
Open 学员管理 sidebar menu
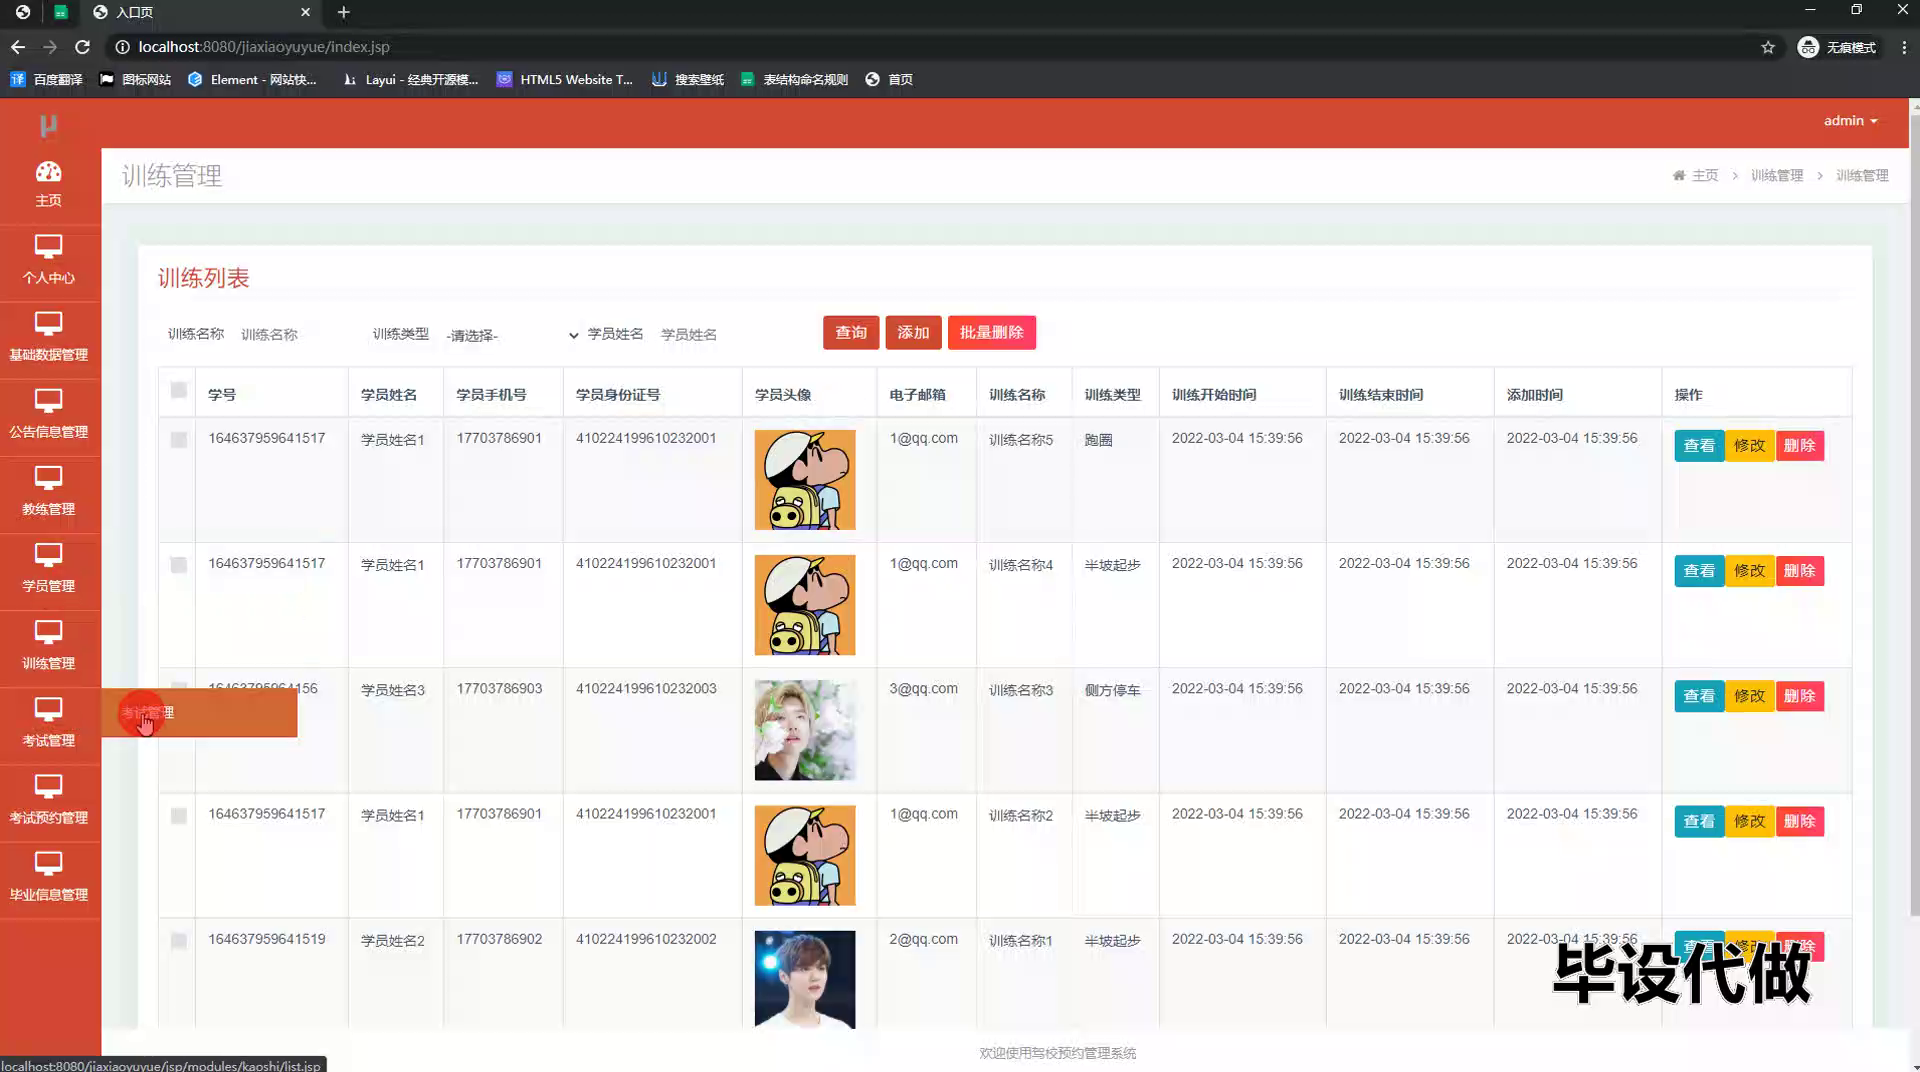click(48, 570)
